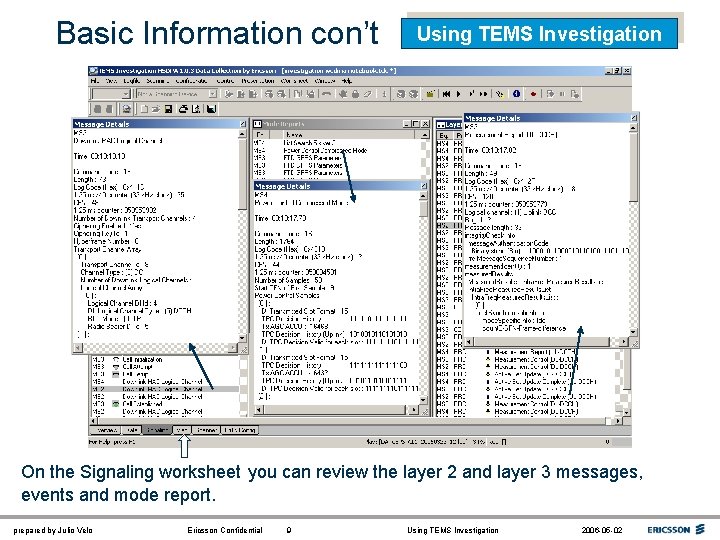Click the left scroll arrow of the middle Message Details window

(259, 409)
